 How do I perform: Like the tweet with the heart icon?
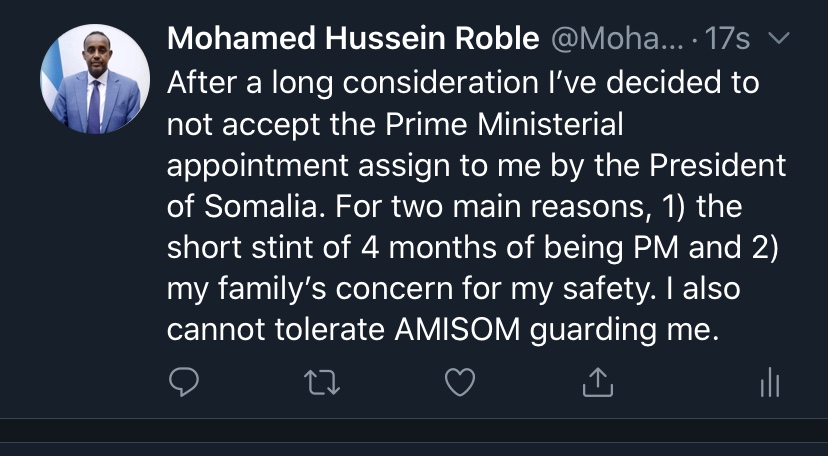pos(460,382)
